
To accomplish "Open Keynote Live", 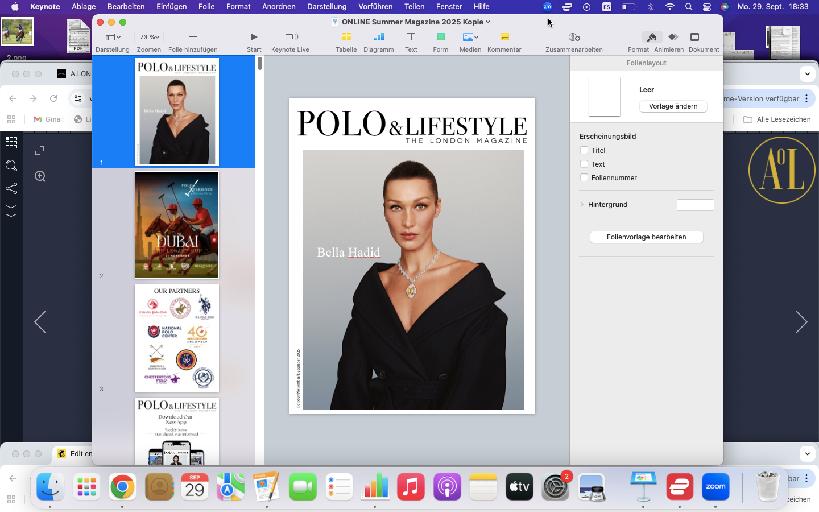I will [291, 37].
